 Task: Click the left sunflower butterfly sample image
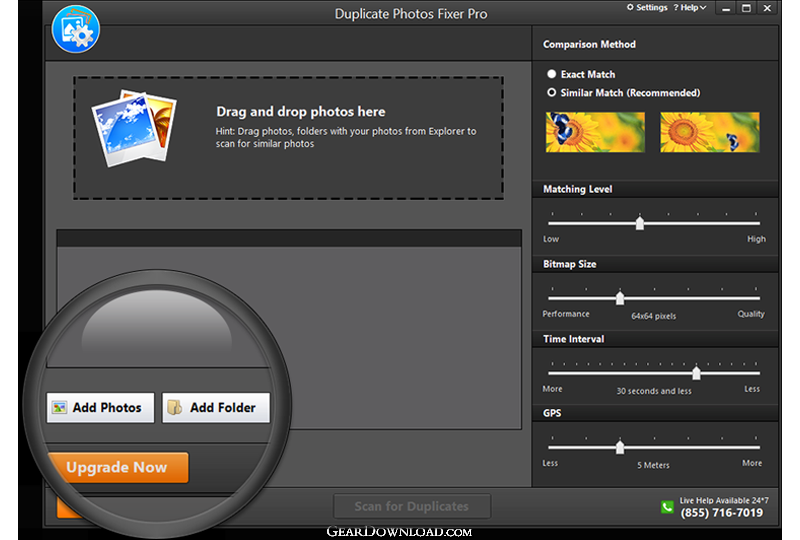tap(595, 132)
